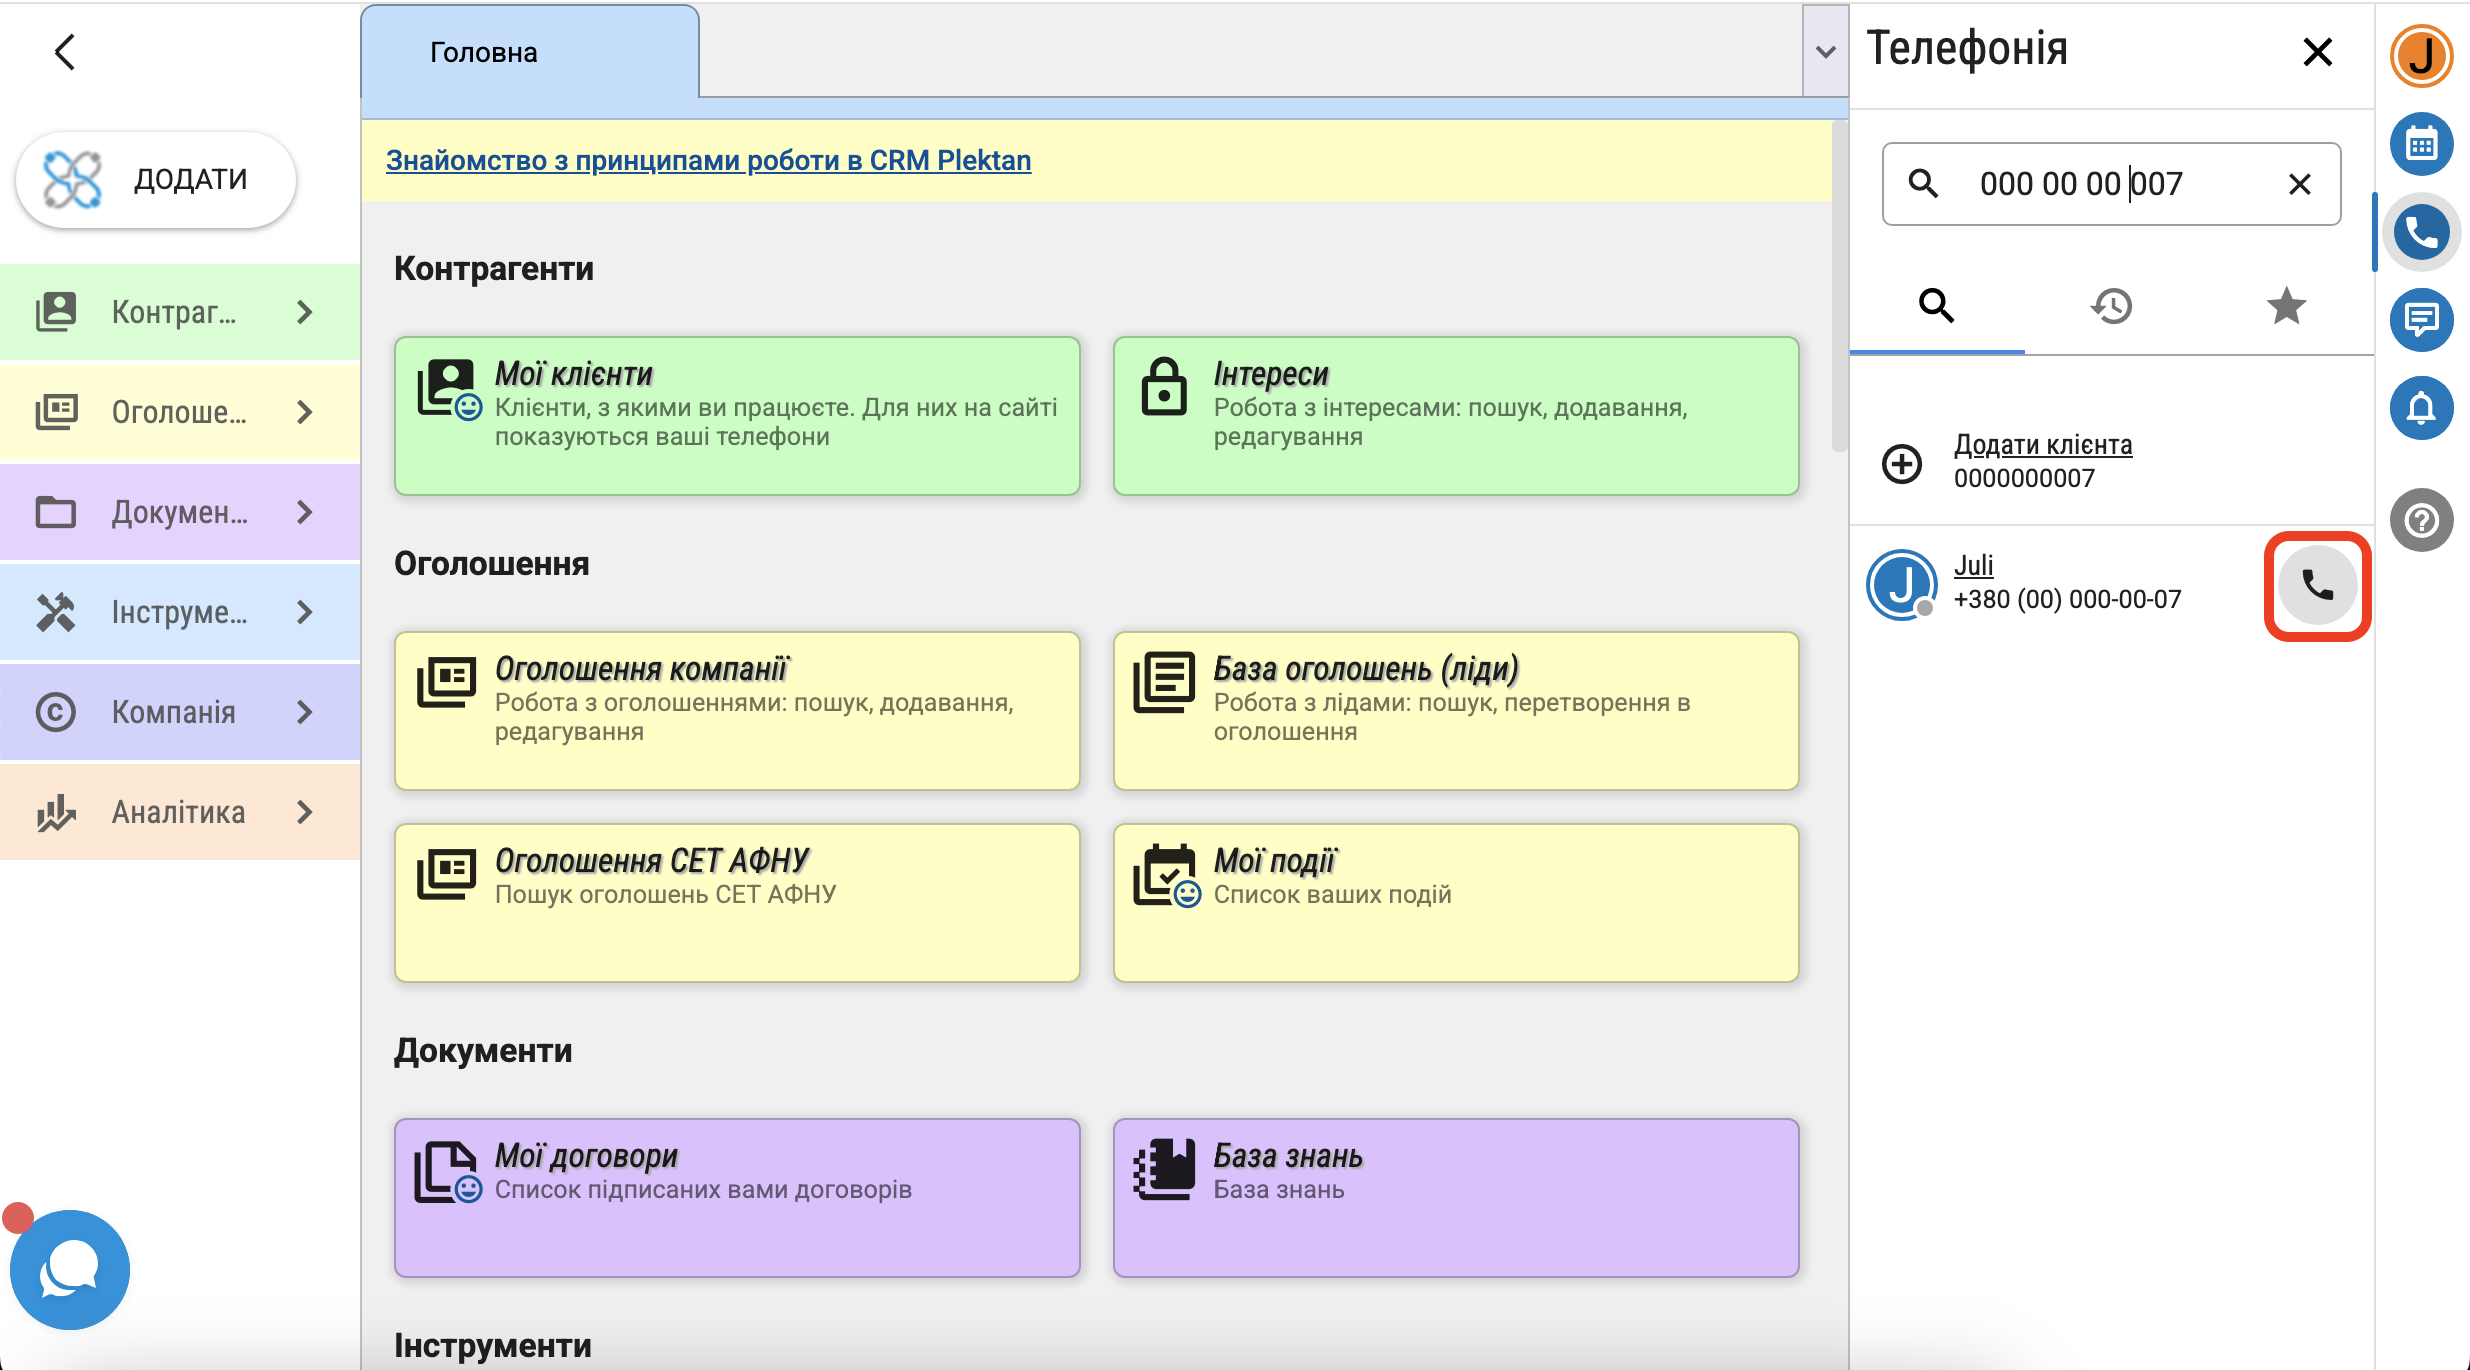Switch to favorites star tab
2470x1370 pixels.
(2286, 306)
